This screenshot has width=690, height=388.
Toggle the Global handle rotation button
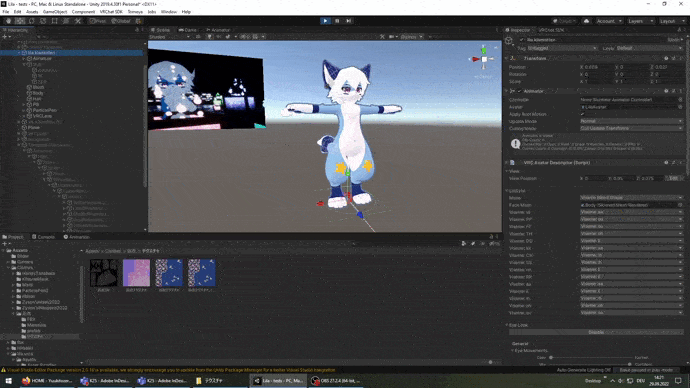click(121, 21)
